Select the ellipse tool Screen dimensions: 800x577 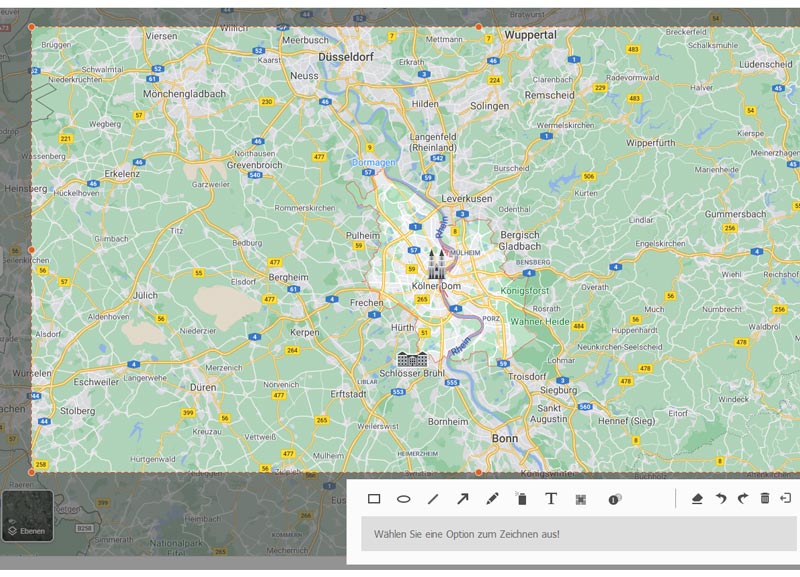403,498
